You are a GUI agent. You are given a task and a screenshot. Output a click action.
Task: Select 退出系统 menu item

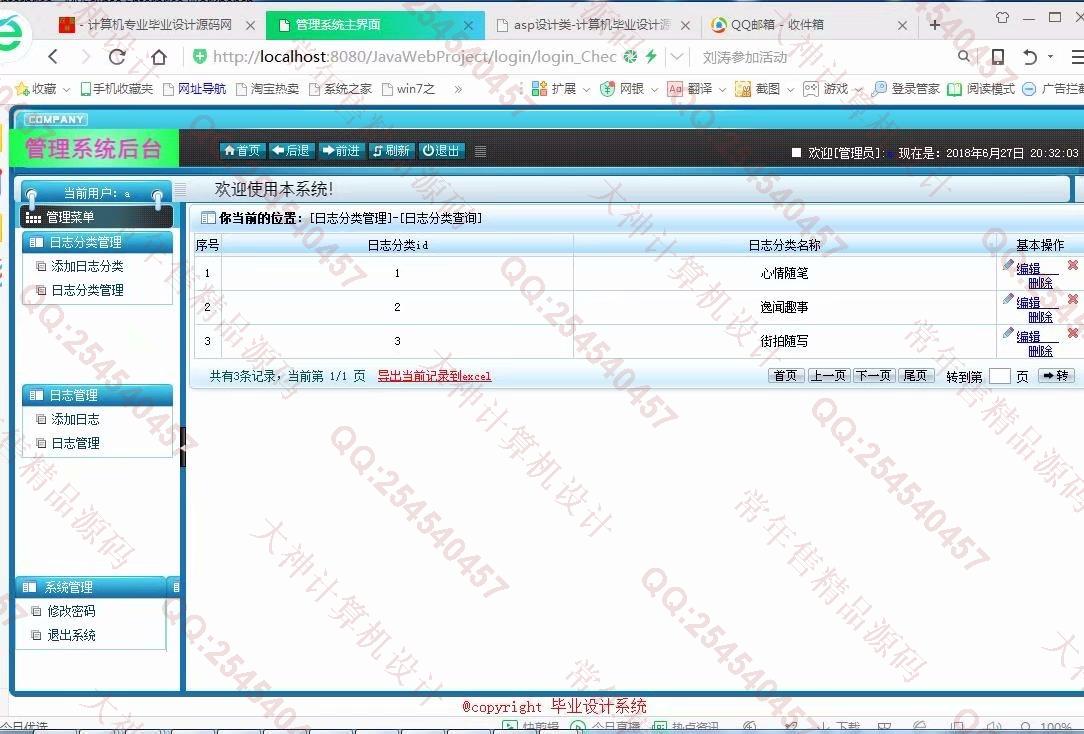pyautogui.click(x=71, y=635)
